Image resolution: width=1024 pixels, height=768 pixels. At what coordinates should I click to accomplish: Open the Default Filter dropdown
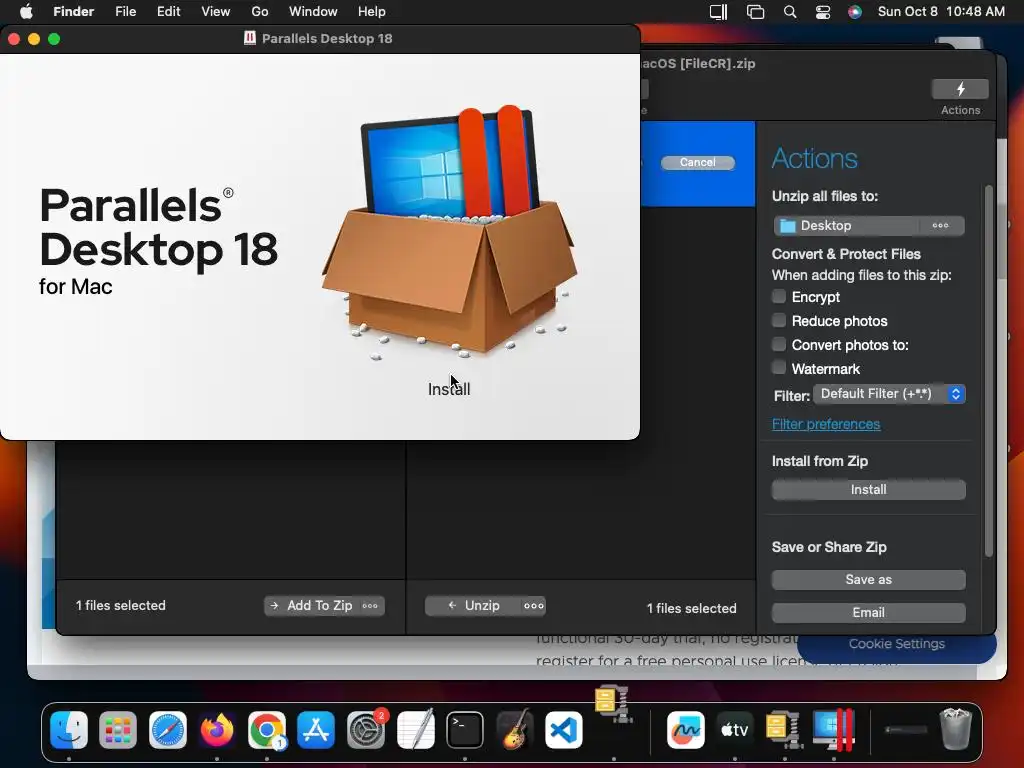coord(889,394)
